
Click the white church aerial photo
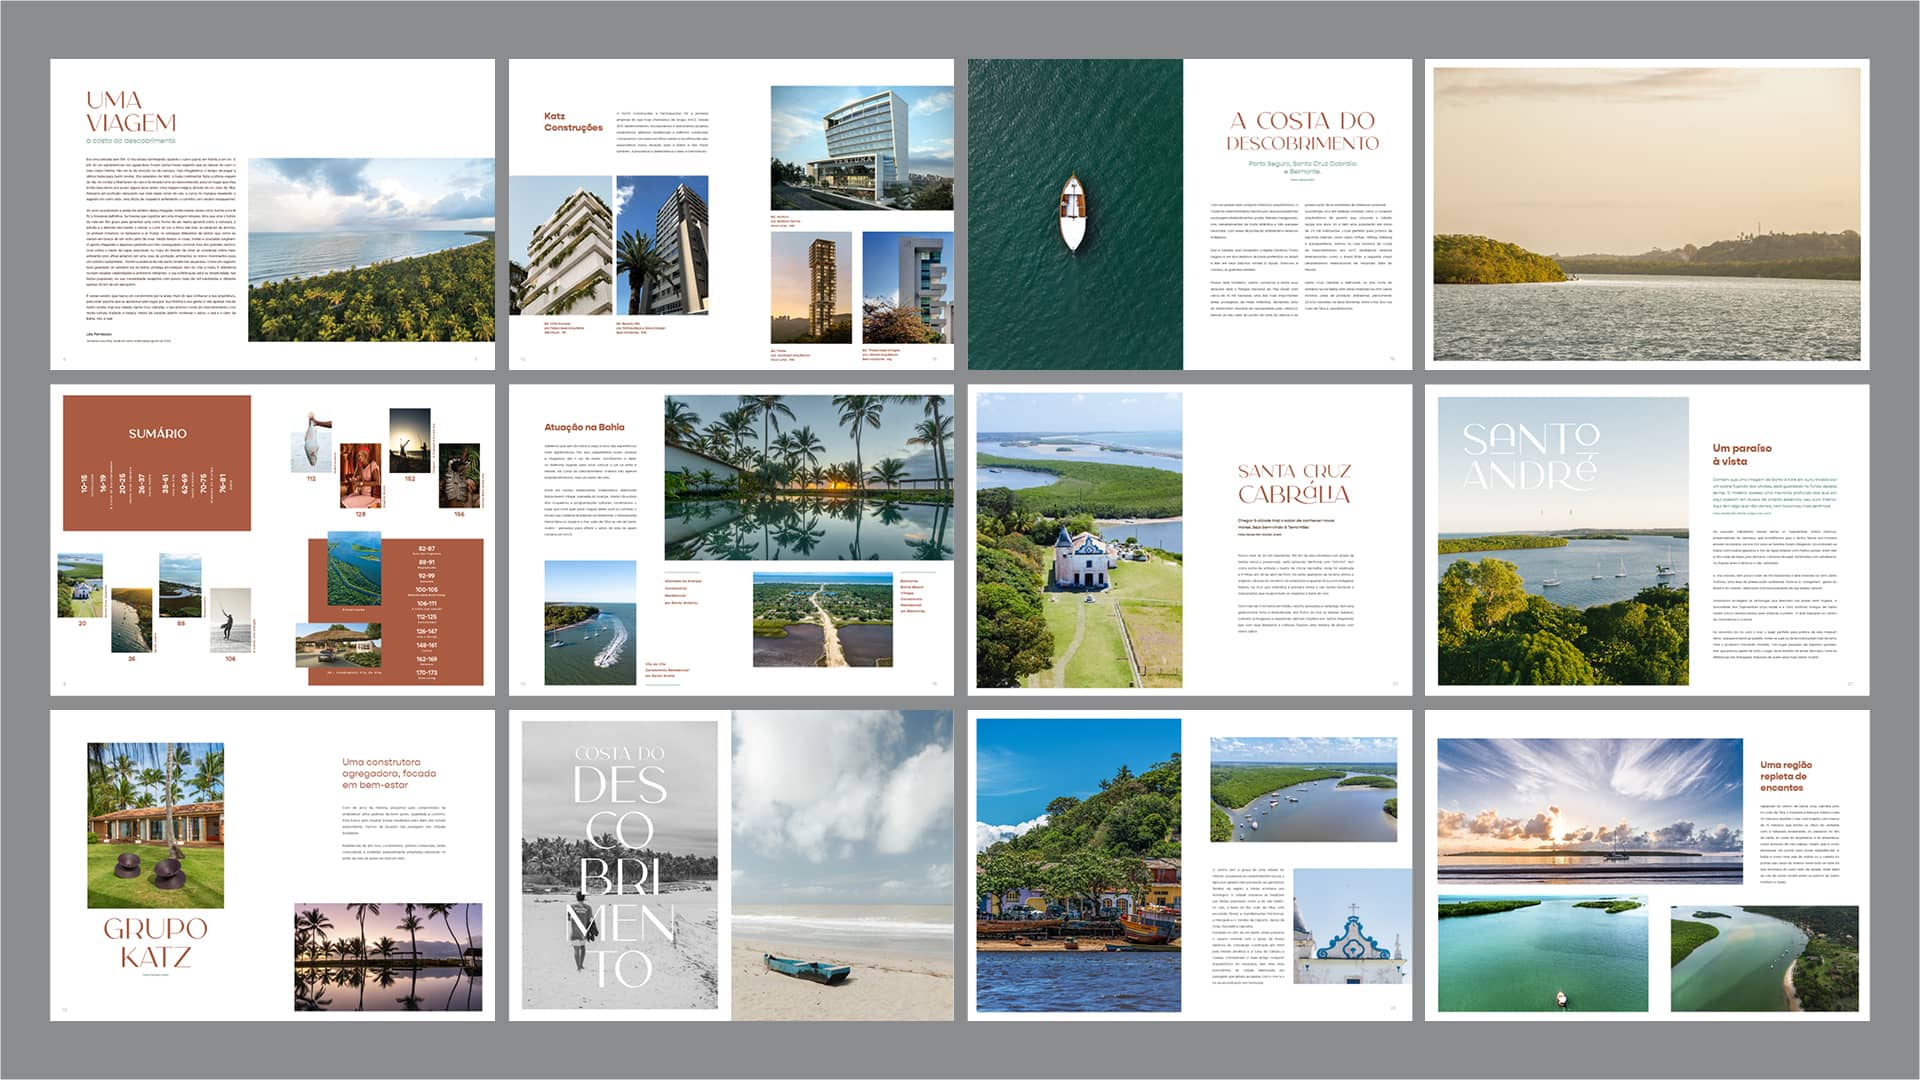(x=1079, y=540)
